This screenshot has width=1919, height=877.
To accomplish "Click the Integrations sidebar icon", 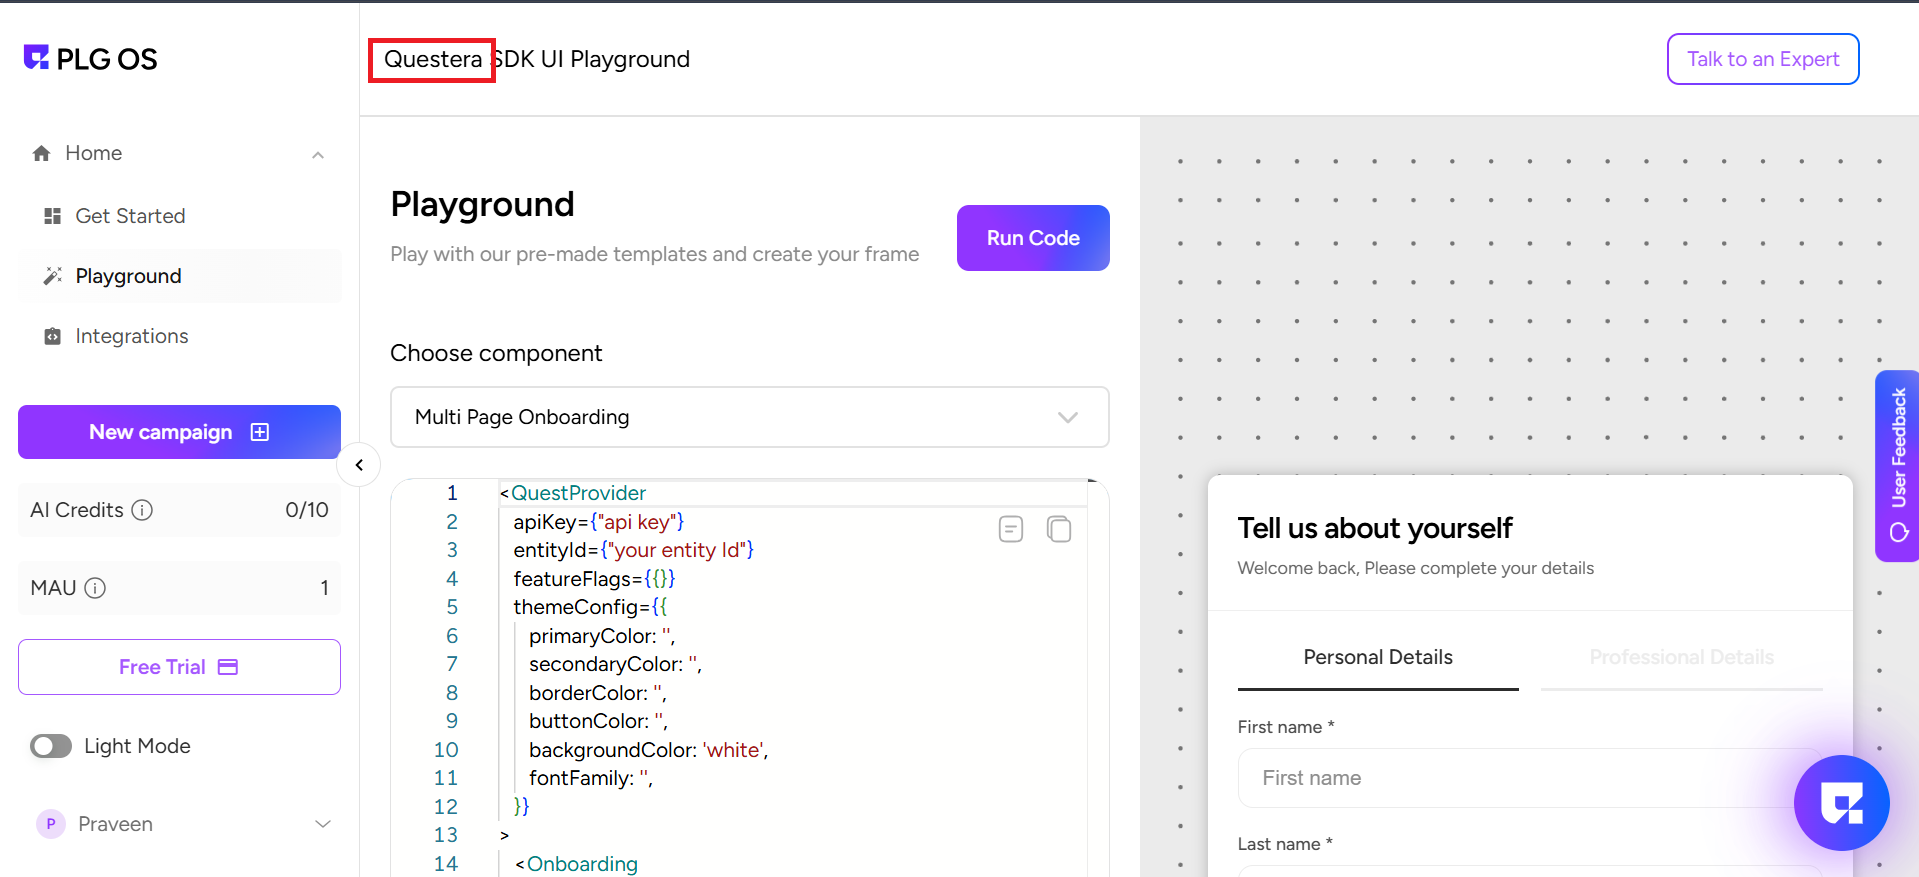I will coord(53,336).
